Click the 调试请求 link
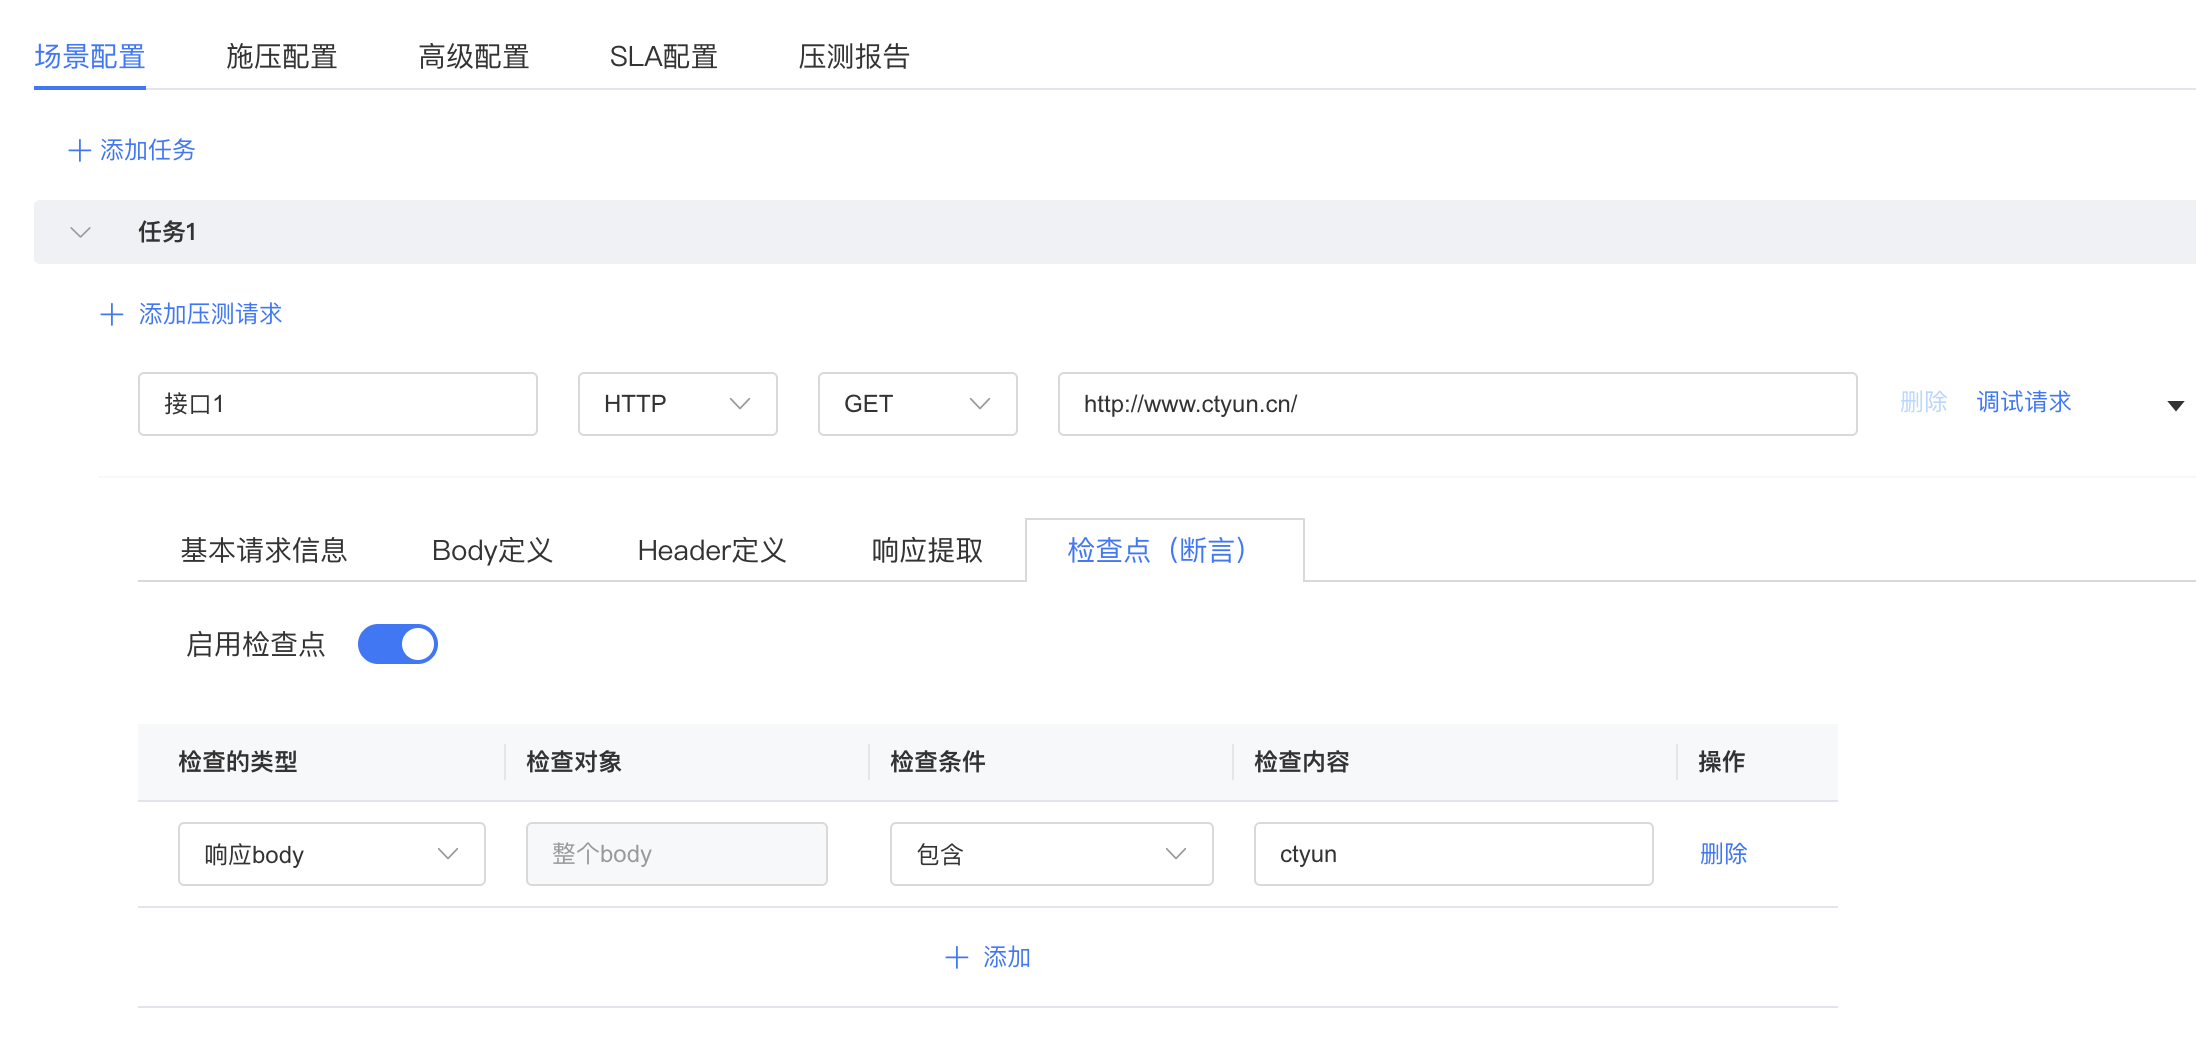The width and height of the screenshot is (2196, 1054). pos(2023,402)
